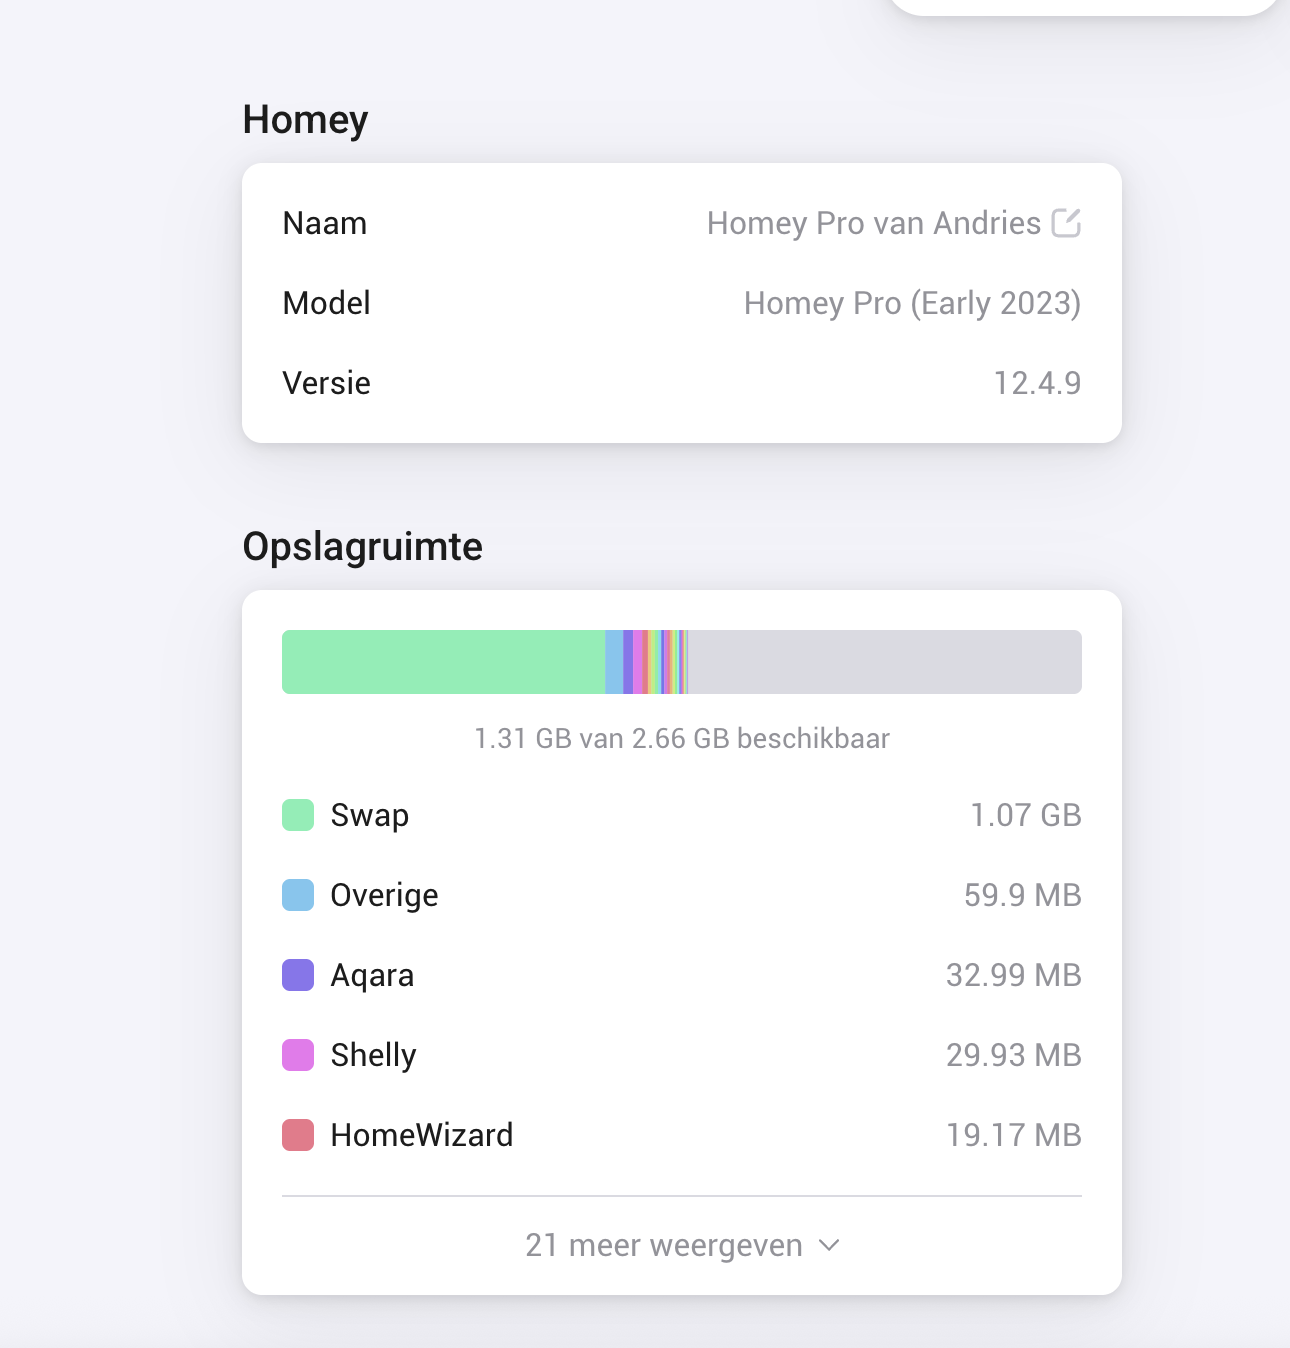Select the Overige storage row label
The height and width of the screenshot is (1348, 1290).
point(384,896)
